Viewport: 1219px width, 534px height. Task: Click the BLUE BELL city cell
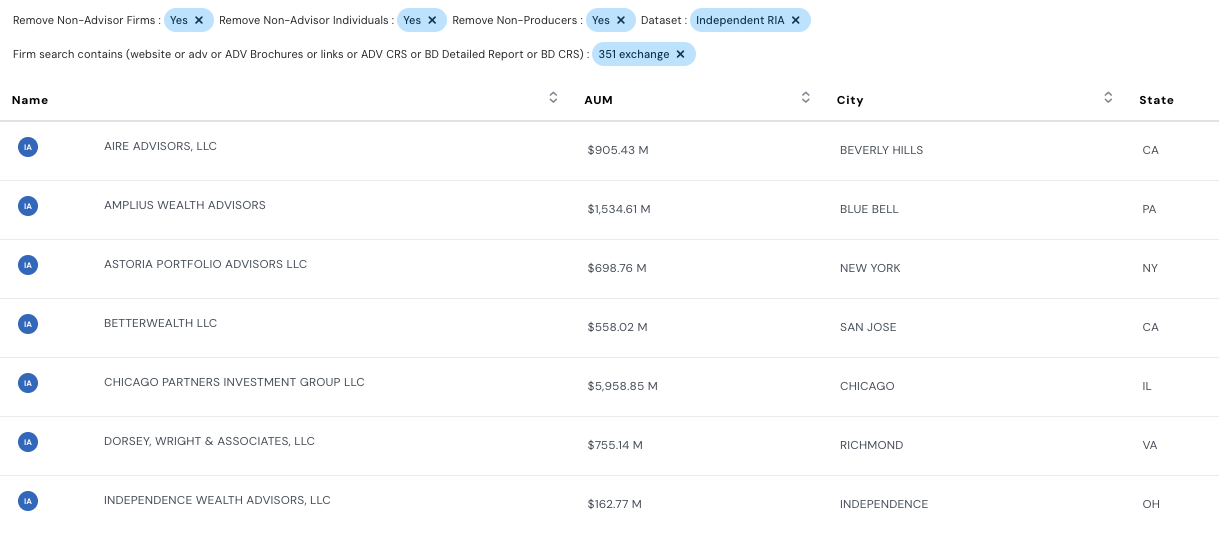pos(869,209)
